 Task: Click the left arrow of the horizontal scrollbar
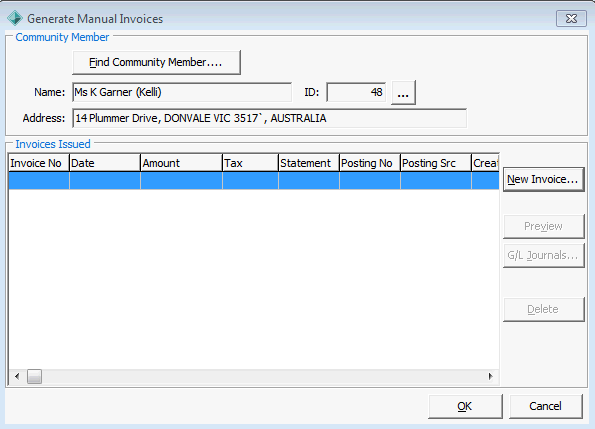pos(17,377)
